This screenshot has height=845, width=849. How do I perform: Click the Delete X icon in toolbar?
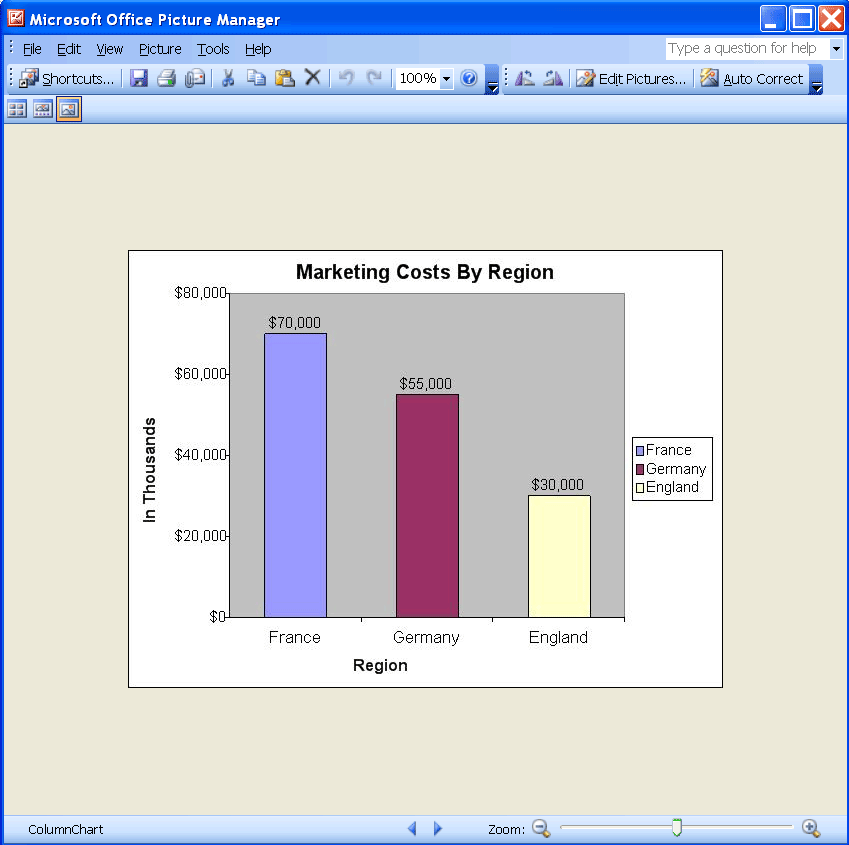click(313, 78)
